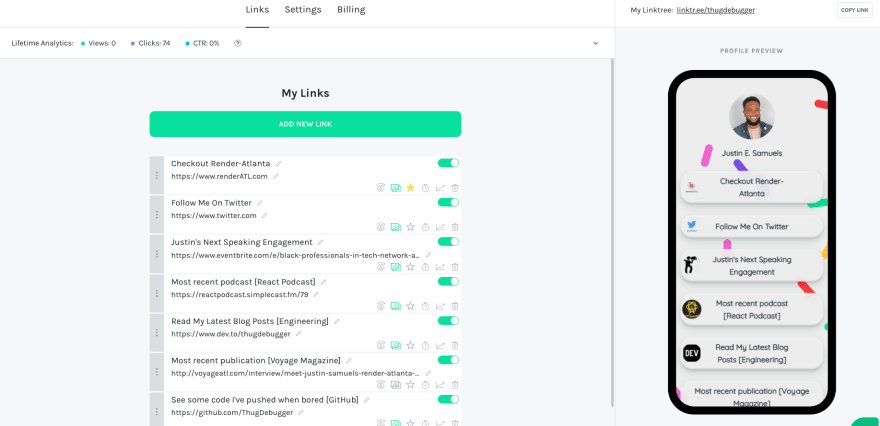Click the https://github.com/ThugDebugger URL text
The height and width of the screenshot is (426, 880).
tap(232, 413)
